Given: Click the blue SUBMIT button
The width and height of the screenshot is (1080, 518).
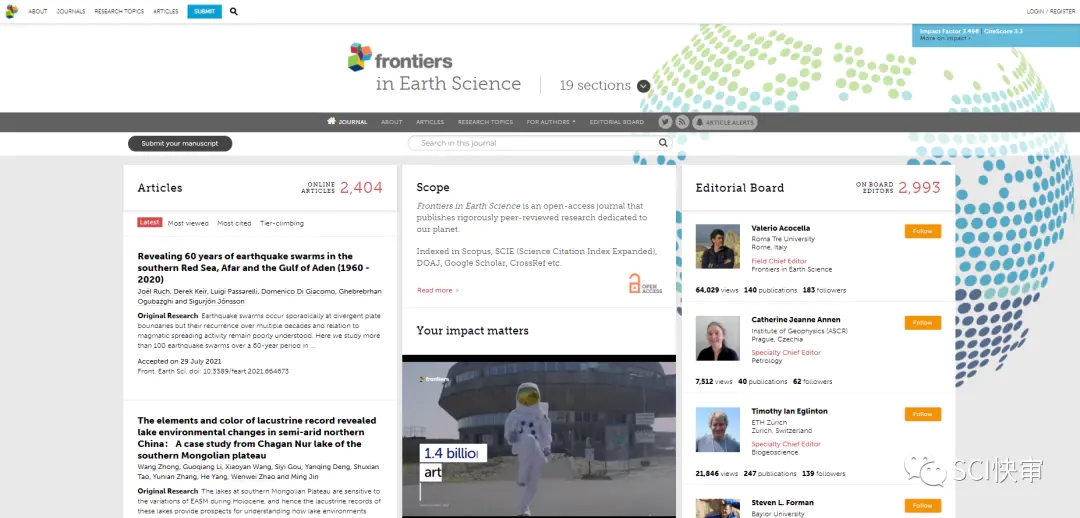Looking at the screenshot, I should [x=205, y=11].
